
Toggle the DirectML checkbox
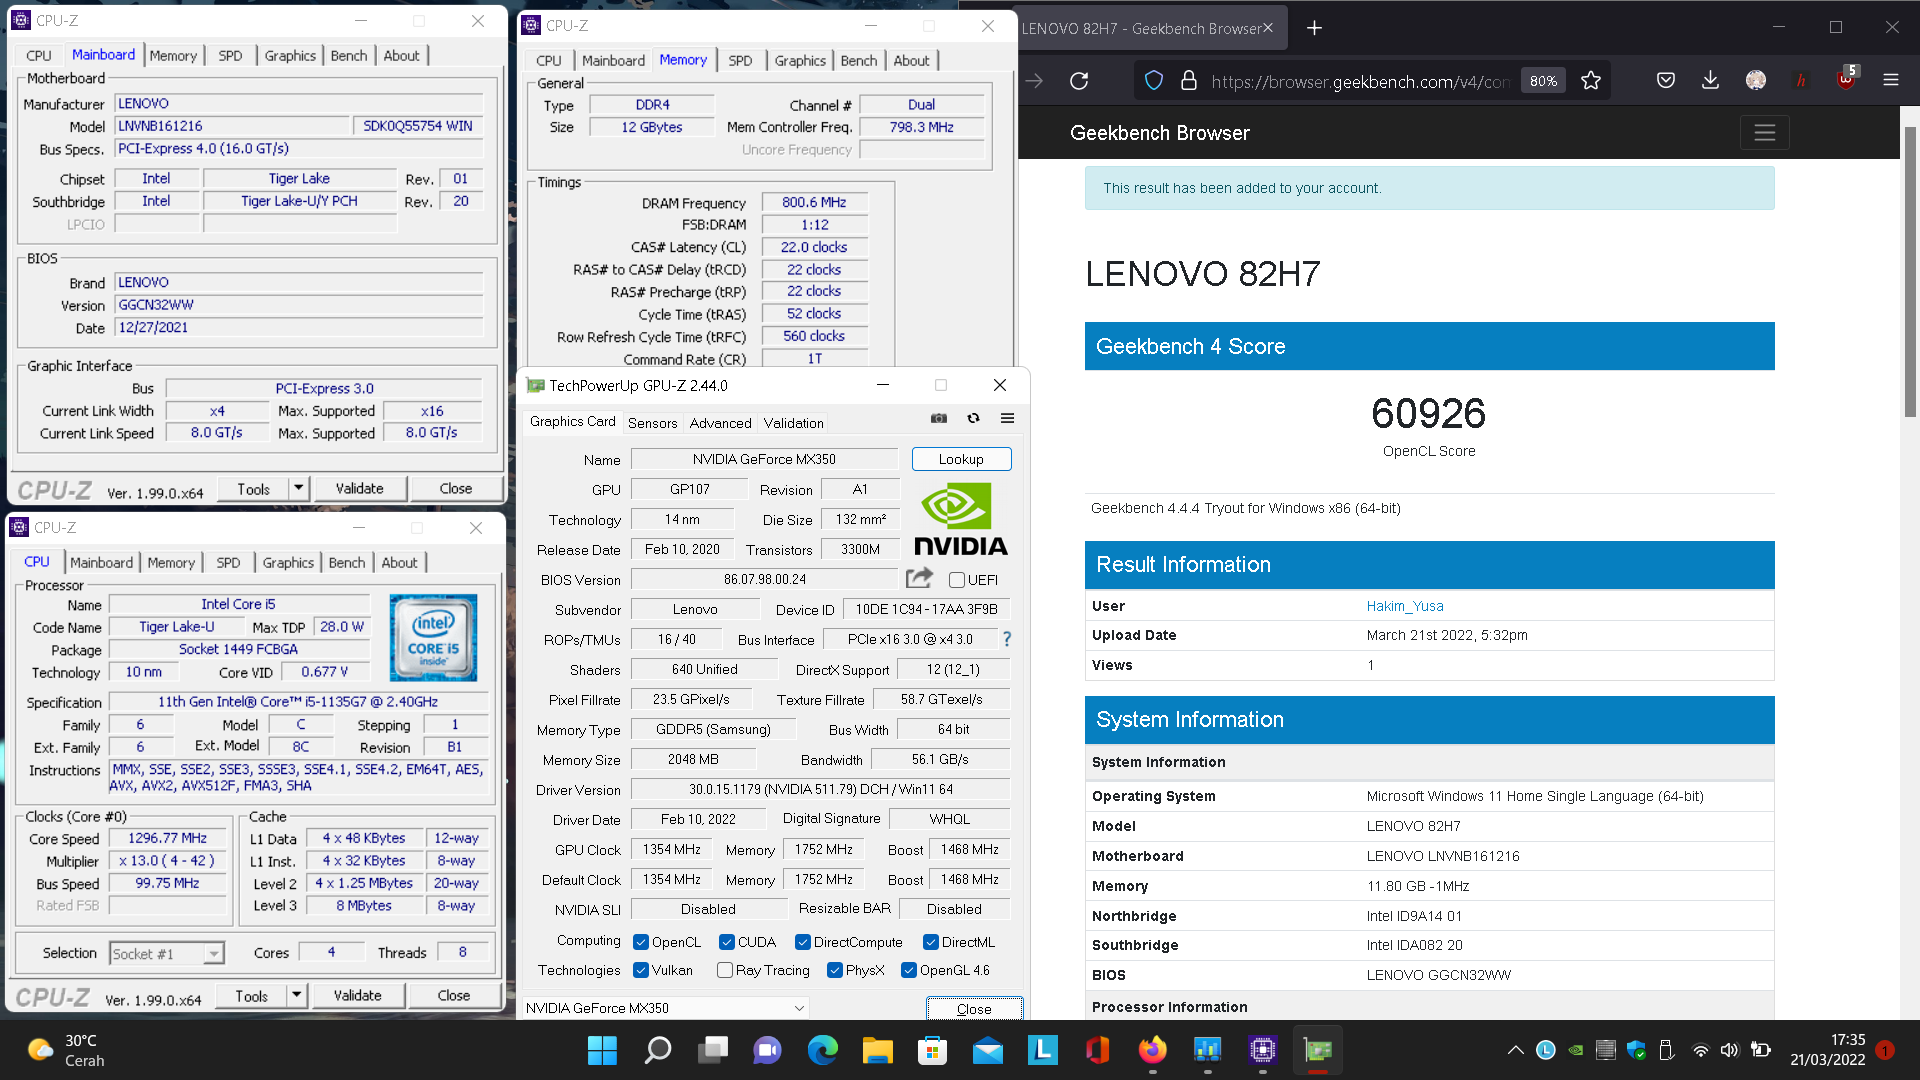930,942
